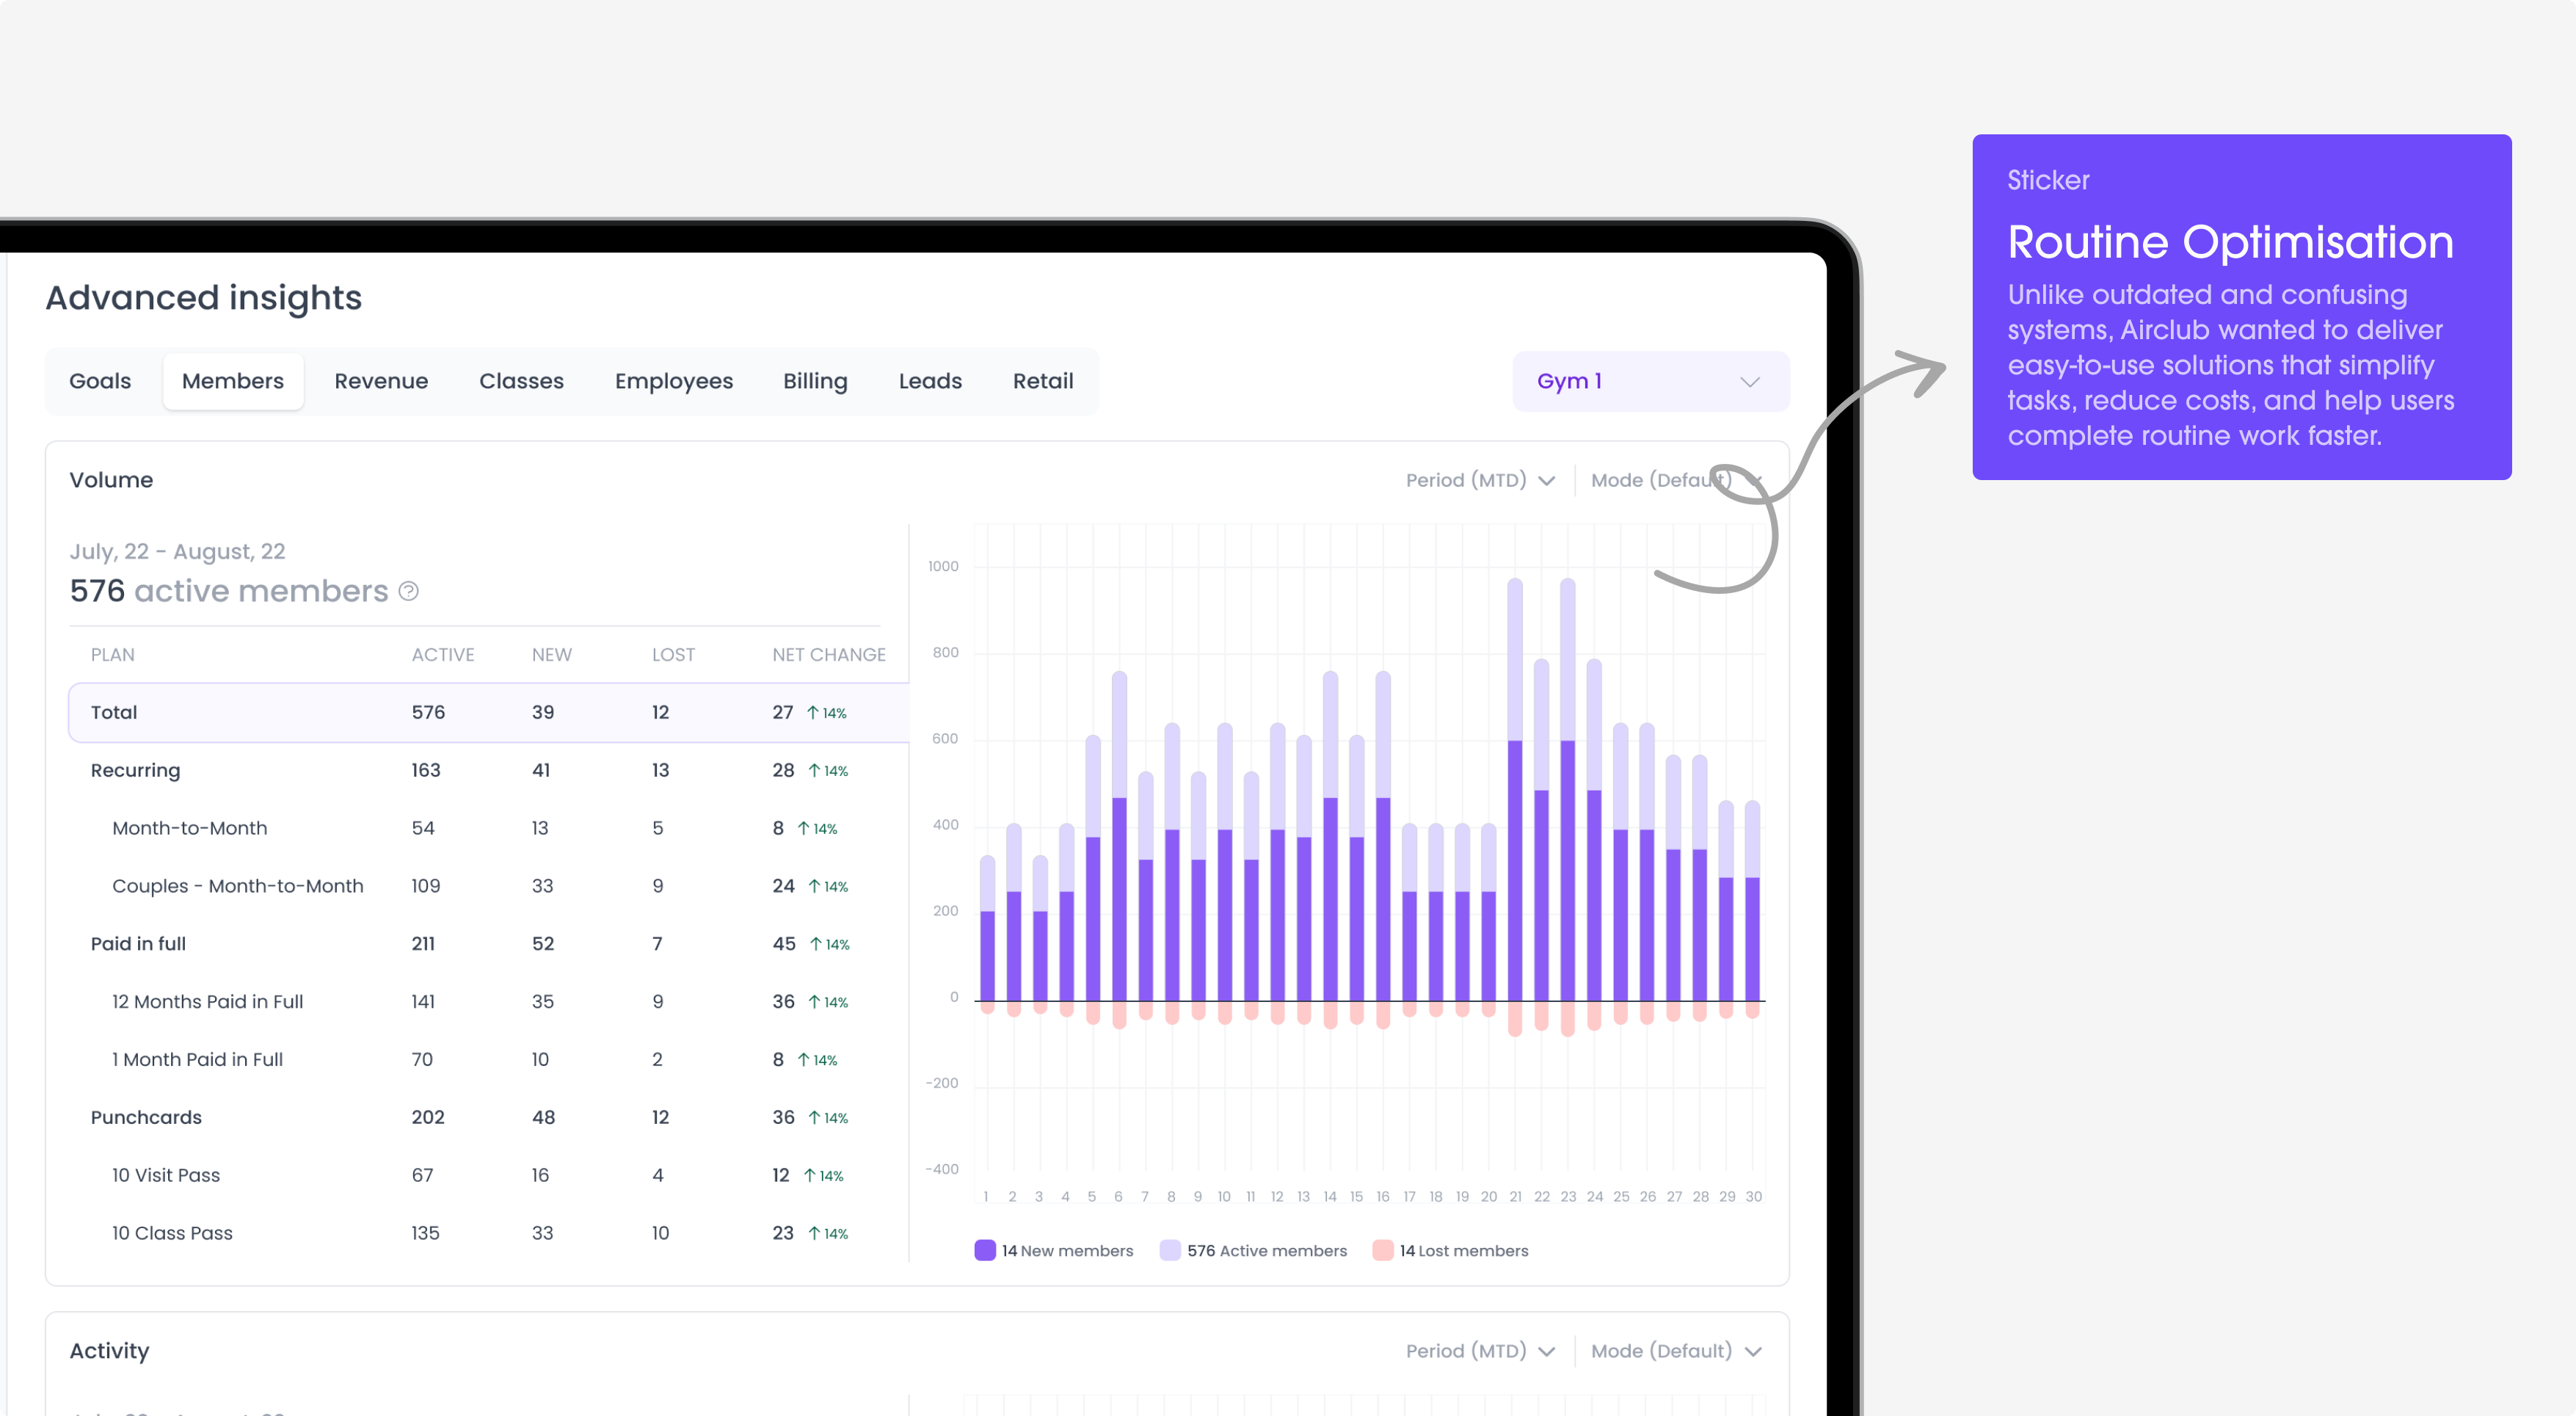2576x1416 pixels.
Task: Go to the Billing tab
Action: tap(815, 381)
